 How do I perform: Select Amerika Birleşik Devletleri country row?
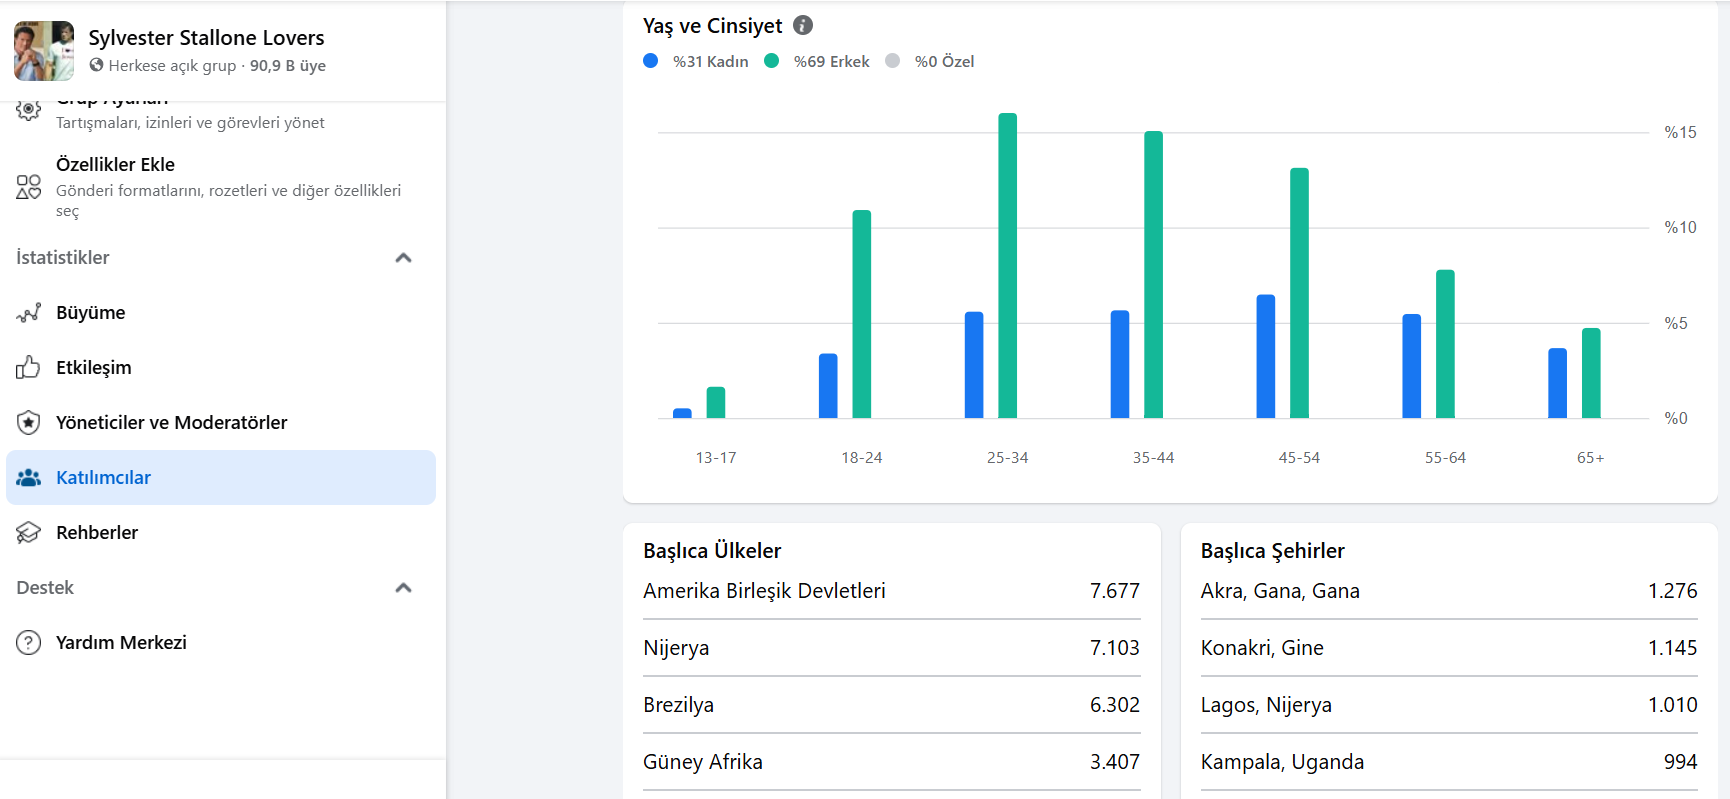pyautogui.click(x=892, y=591)
